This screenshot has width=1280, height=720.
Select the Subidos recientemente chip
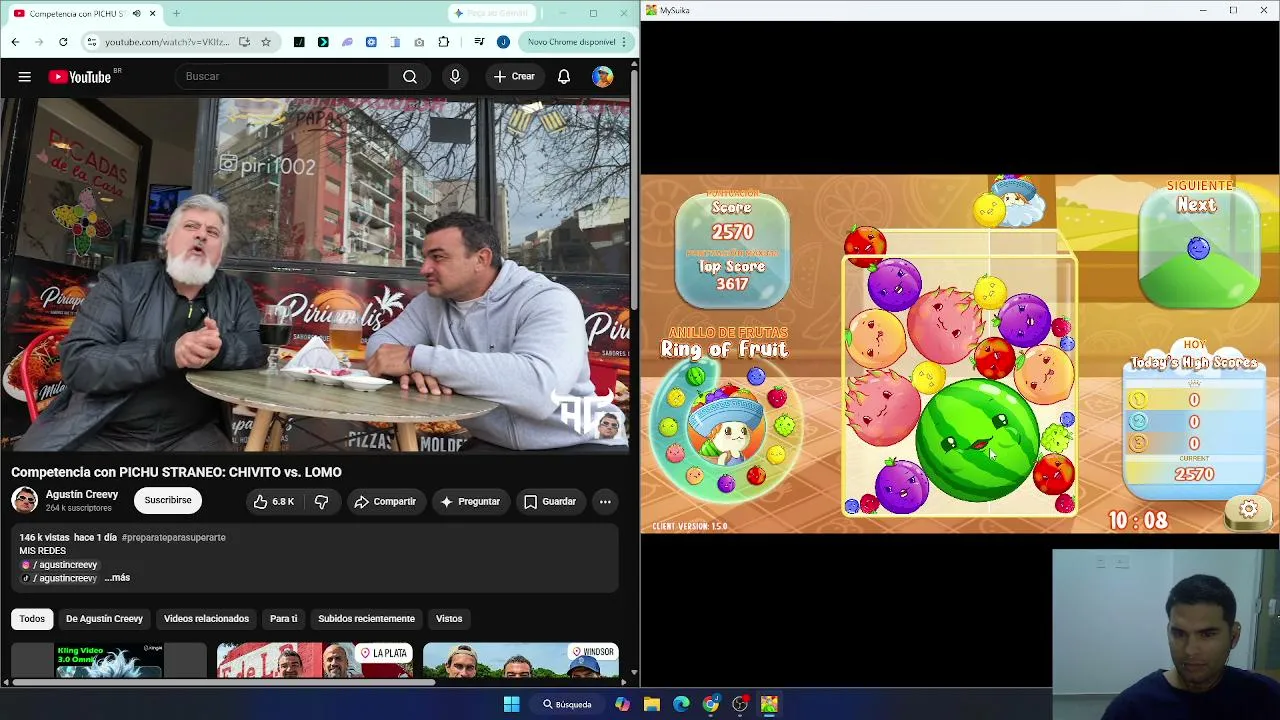[366, 619]
